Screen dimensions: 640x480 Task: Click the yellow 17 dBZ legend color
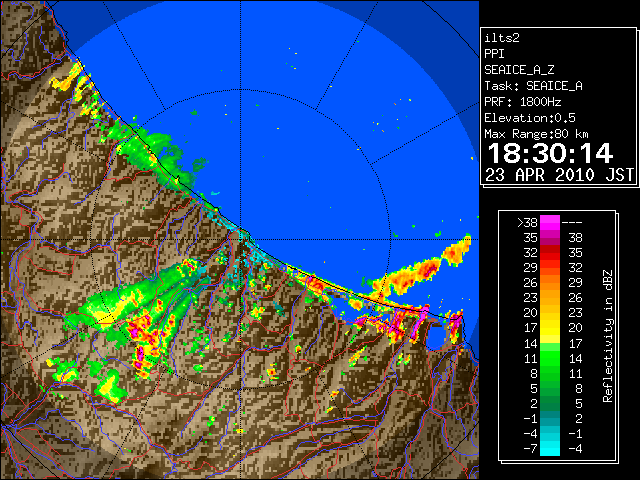pyautogui.click(x=550, y=328)
